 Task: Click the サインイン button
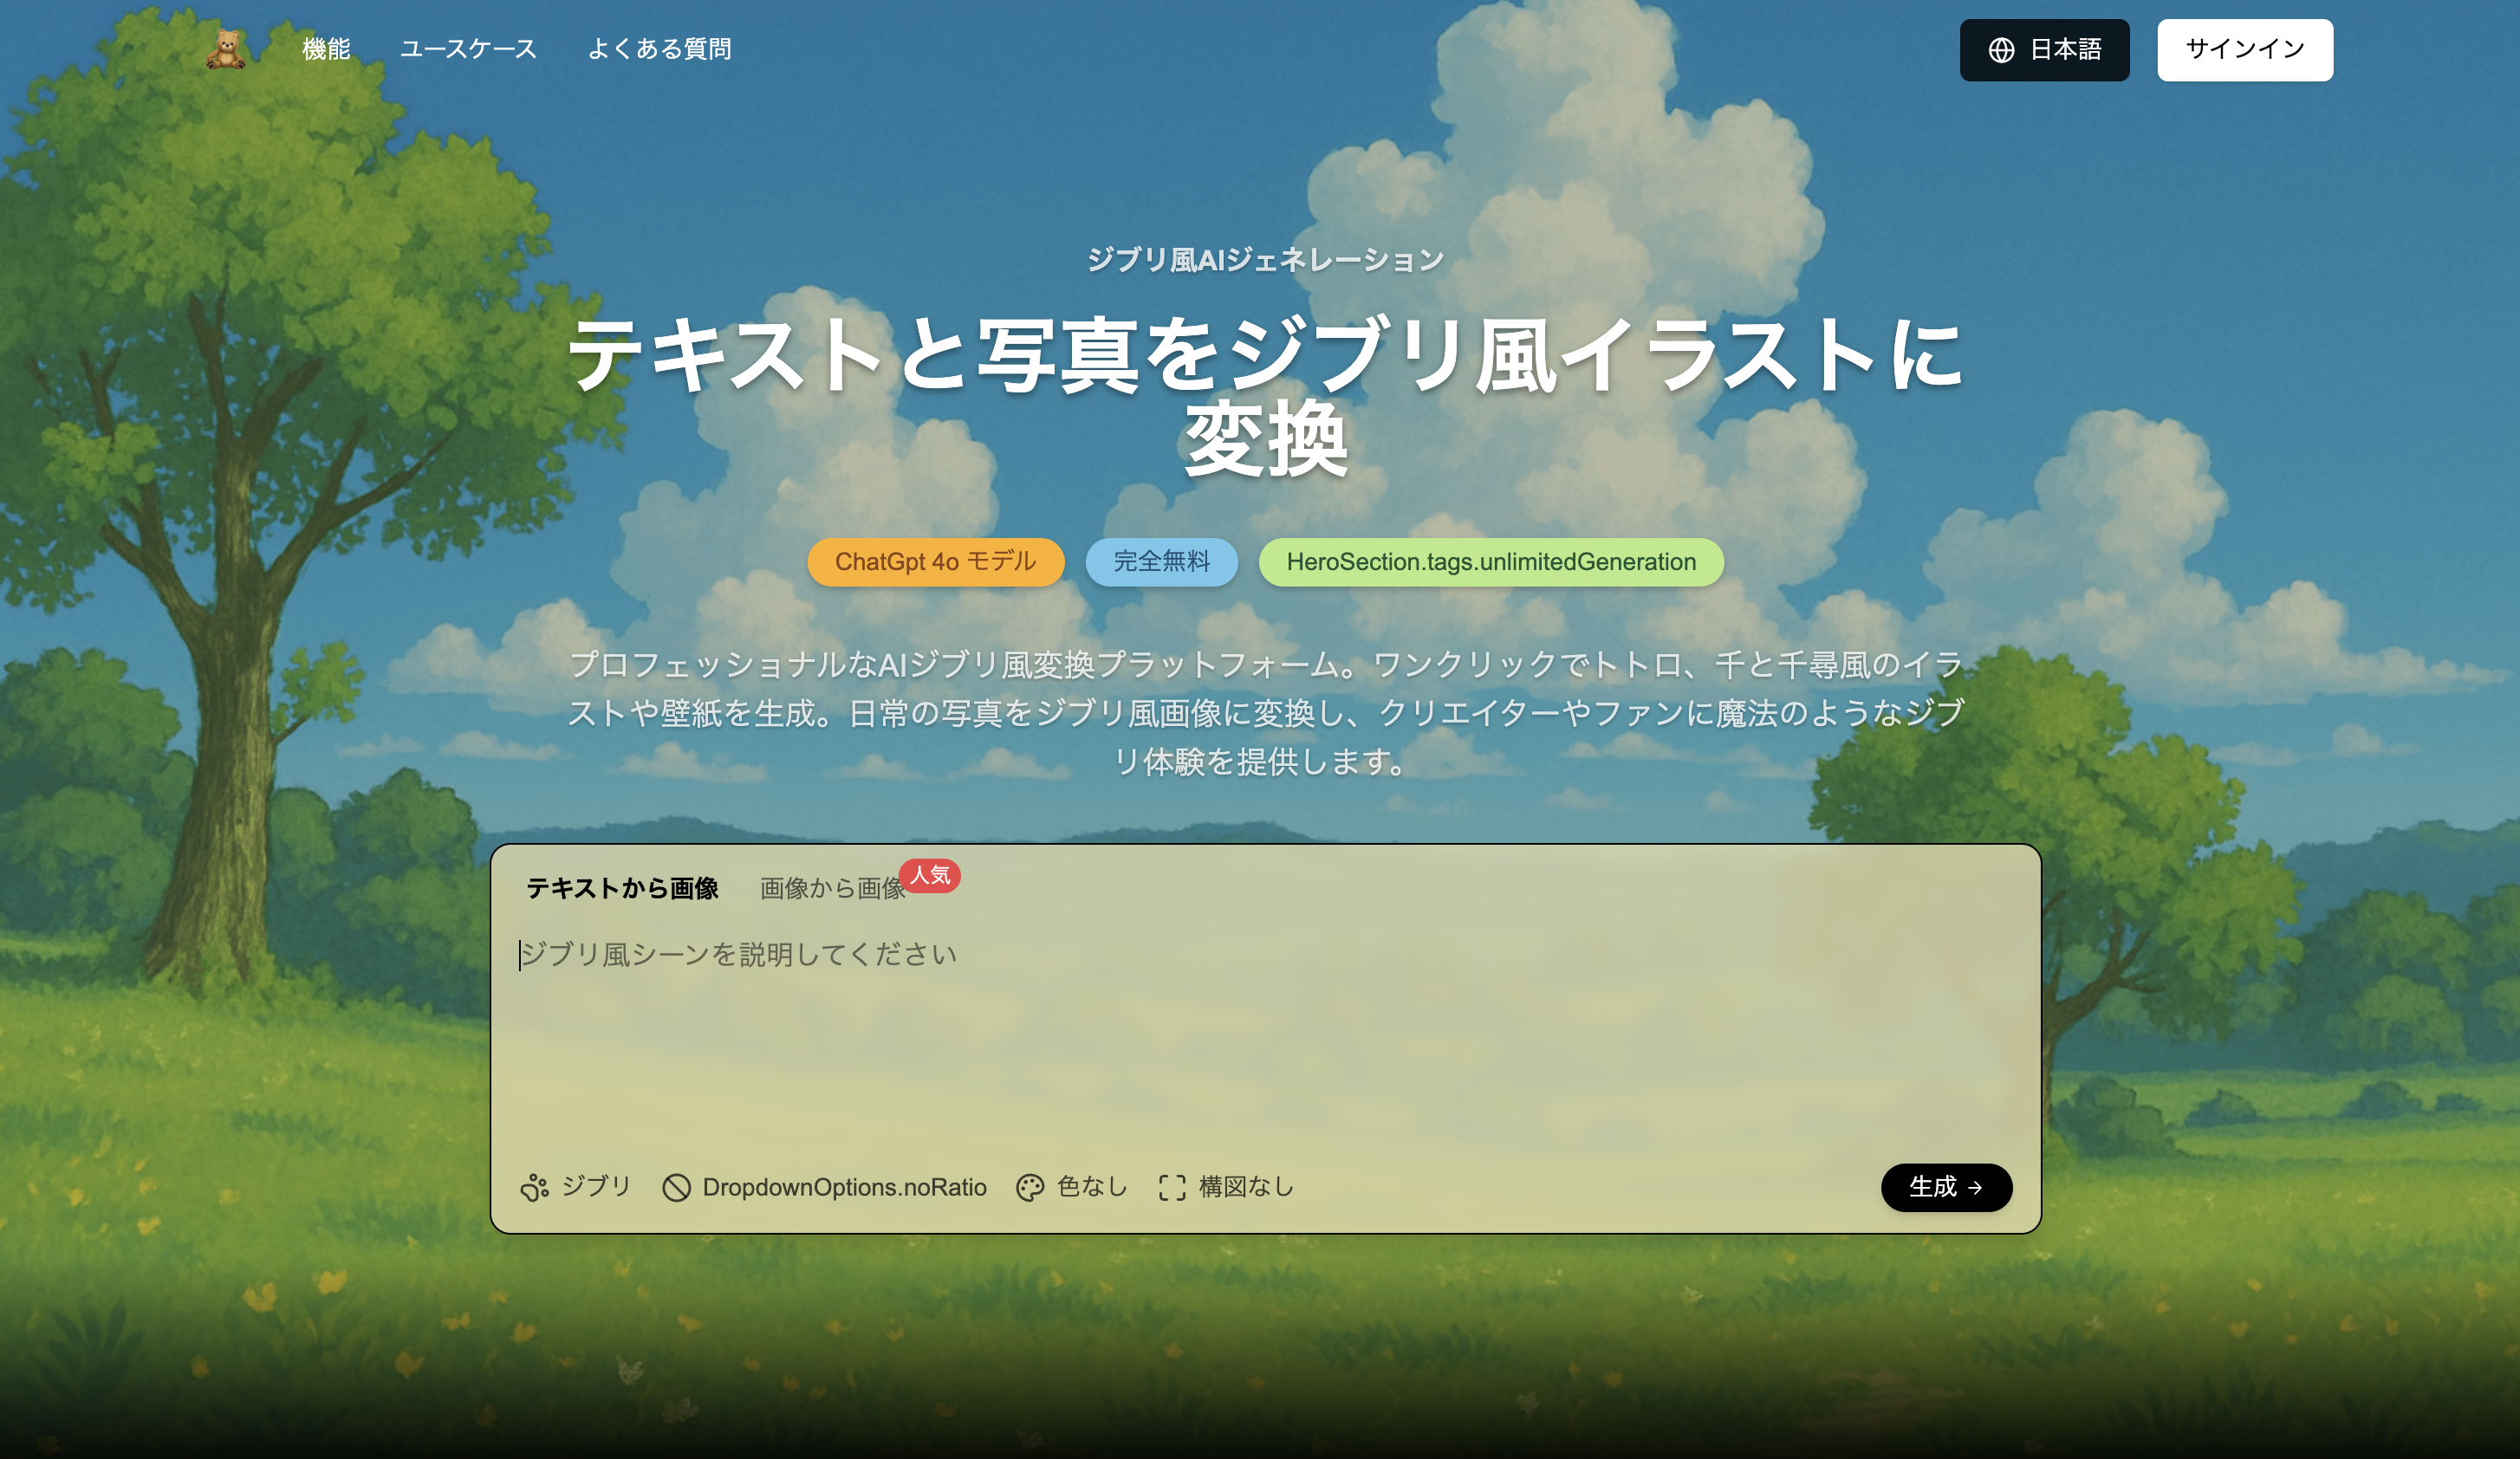point(2244,50)
